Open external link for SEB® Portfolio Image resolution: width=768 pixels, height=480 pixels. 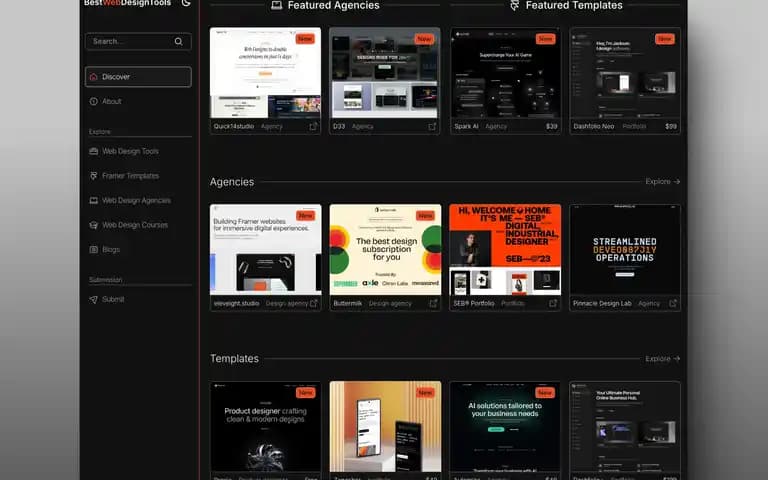pos(553,304)
